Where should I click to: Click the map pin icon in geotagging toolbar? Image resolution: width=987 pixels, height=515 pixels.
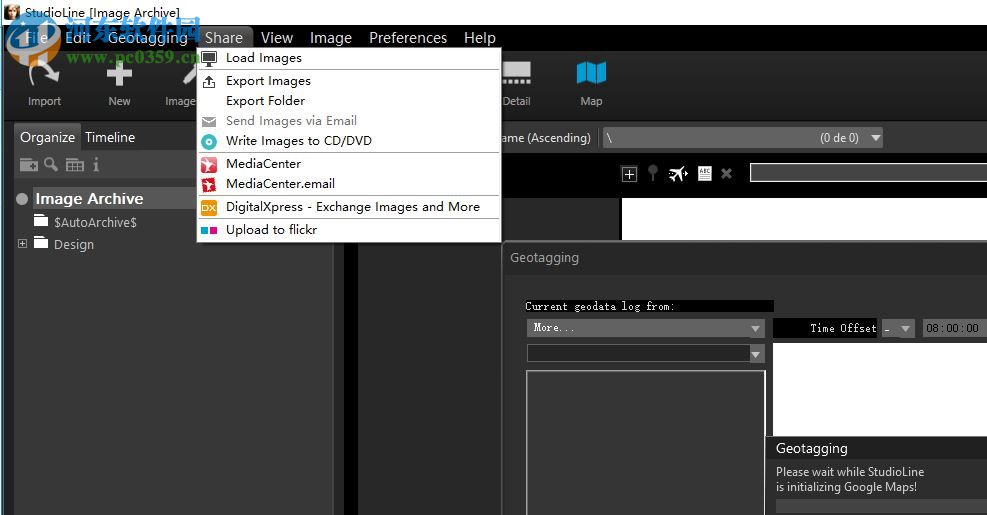tap(653, 173)
